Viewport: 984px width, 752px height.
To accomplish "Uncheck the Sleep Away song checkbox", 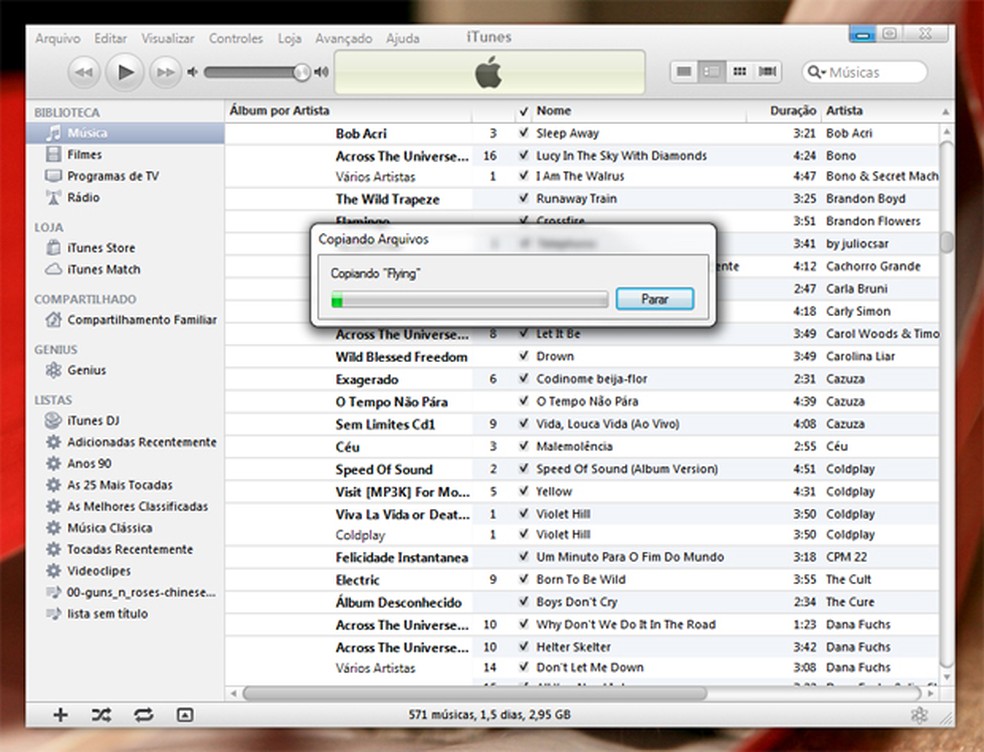I will click(523, 133).
